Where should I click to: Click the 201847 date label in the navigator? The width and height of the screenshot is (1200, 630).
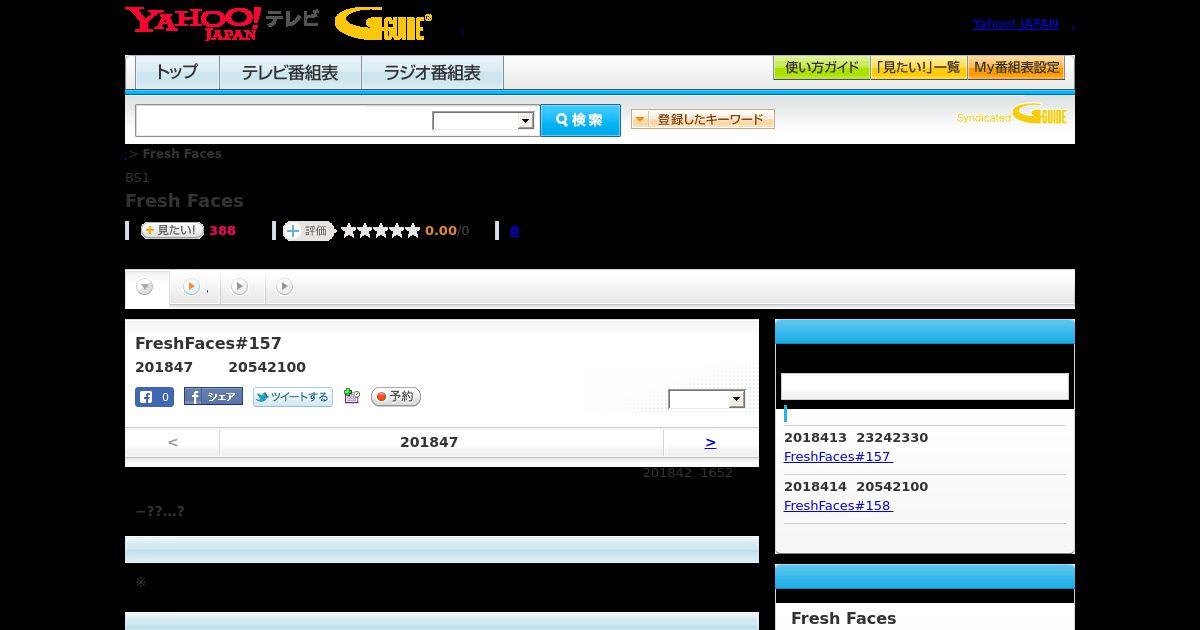click(x=429, y=442)
